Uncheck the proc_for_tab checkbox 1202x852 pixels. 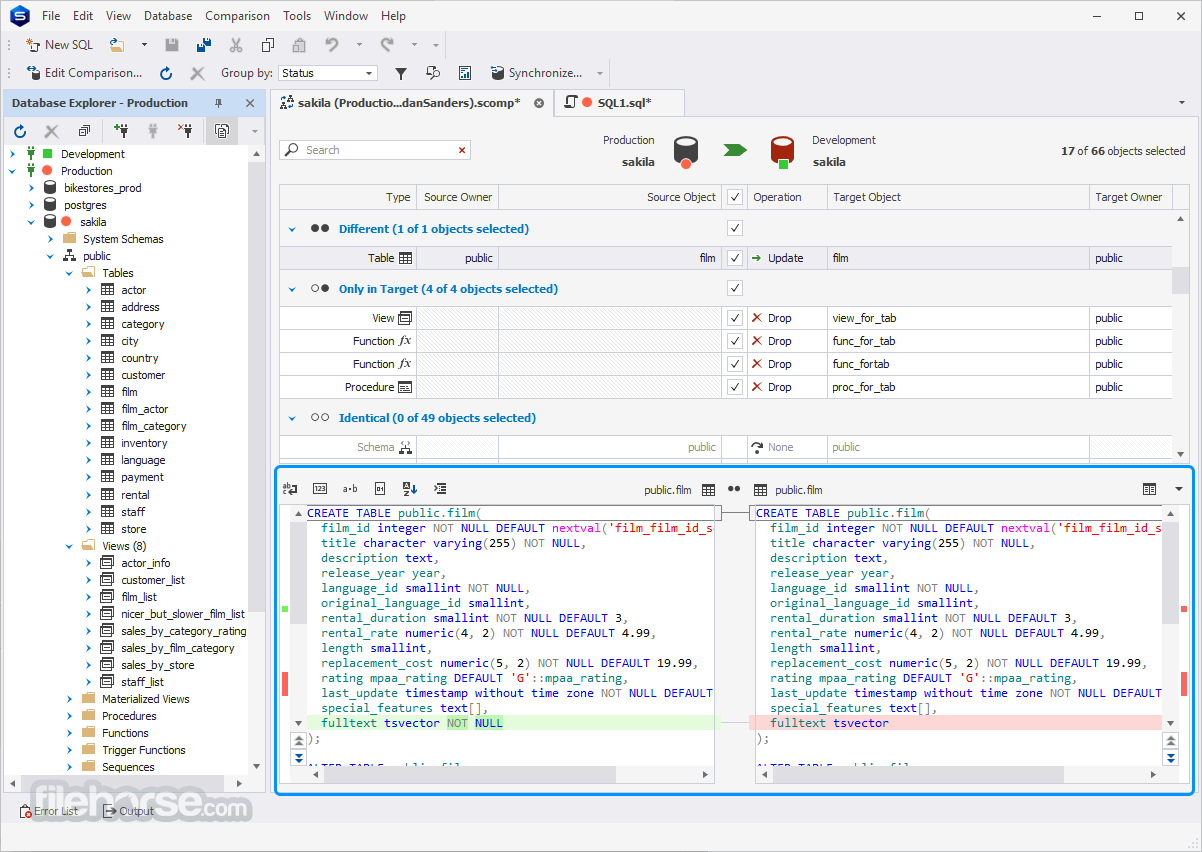point(735,387)
